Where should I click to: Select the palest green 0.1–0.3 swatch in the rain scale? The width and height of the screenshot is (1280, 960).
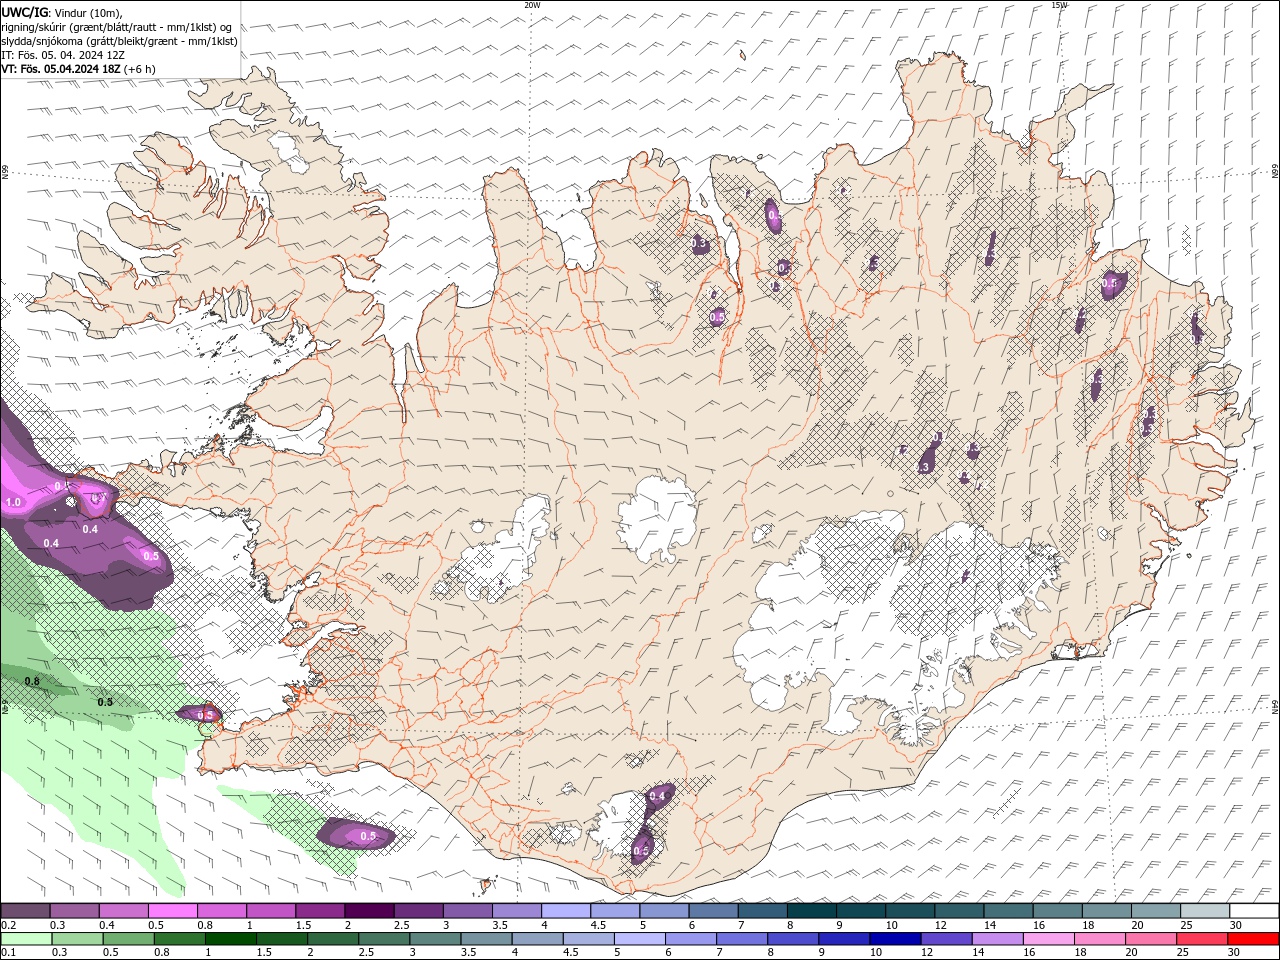point(26,939)
